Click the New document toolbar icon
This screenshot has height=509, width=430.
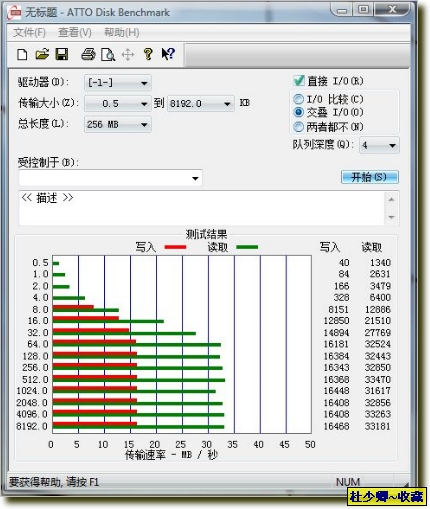coord(22,54)
